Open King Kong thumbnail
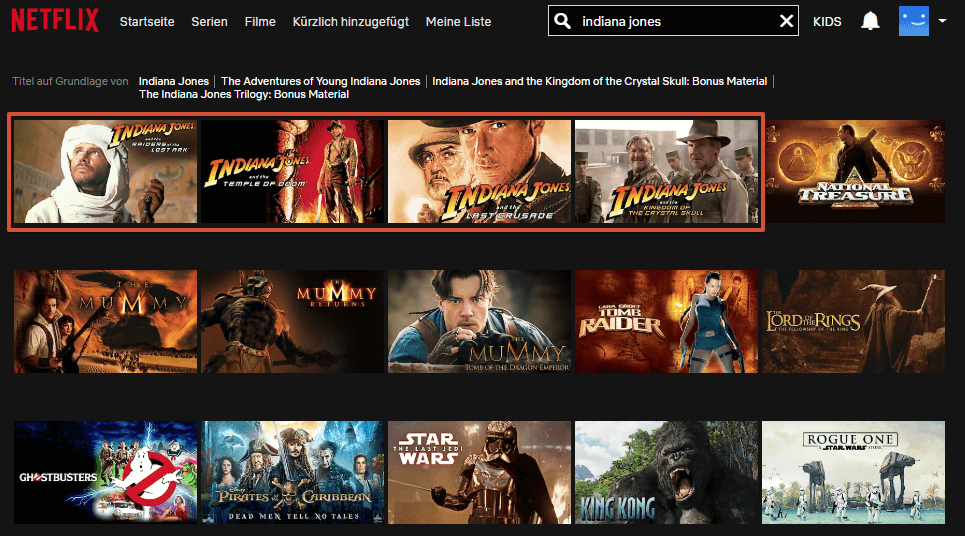Viewport: 965px width, 536px height. pos(667,472)
